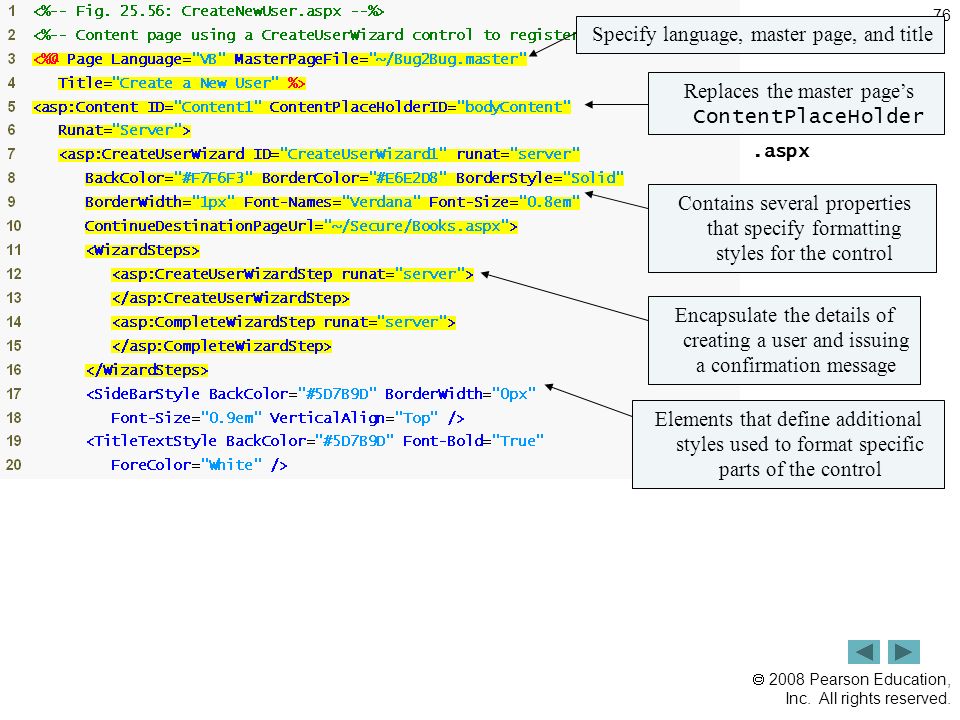Click ForeColor="White" on line 20

[x=199, y=465]
